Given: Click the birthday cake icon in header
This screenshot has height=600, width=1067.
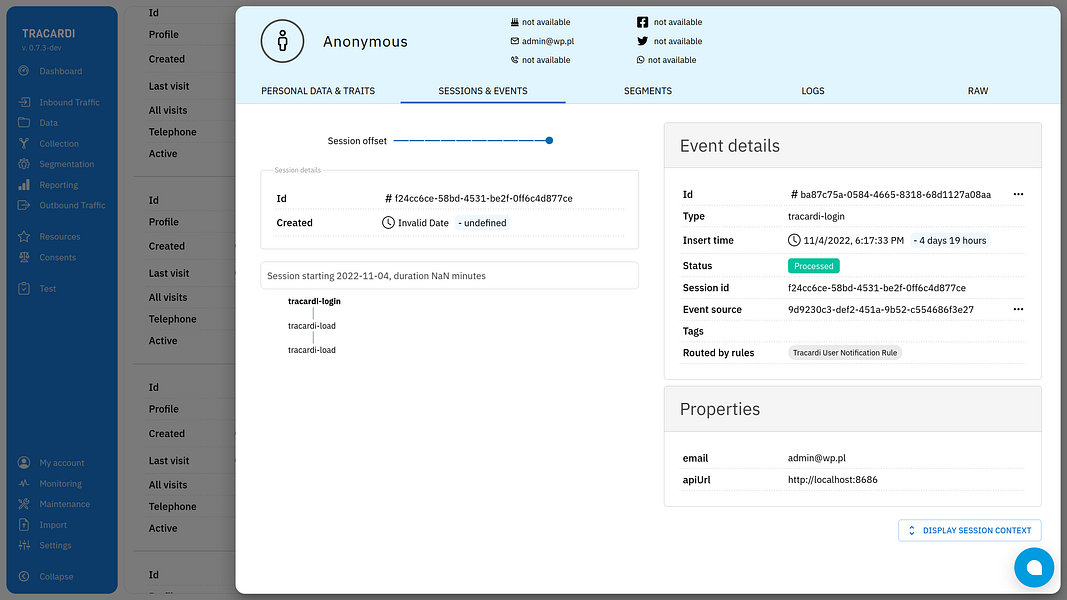Looking at the screenshot, I should [514, 22].
